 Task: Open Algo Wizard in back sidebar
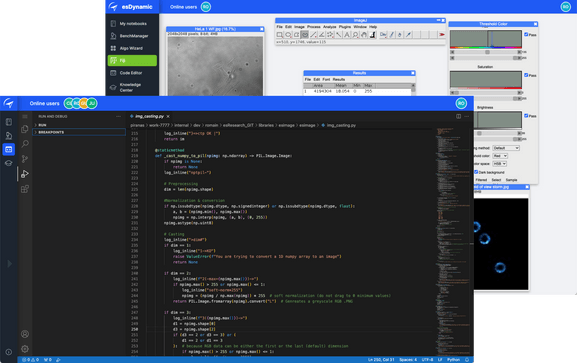(132, 48)
